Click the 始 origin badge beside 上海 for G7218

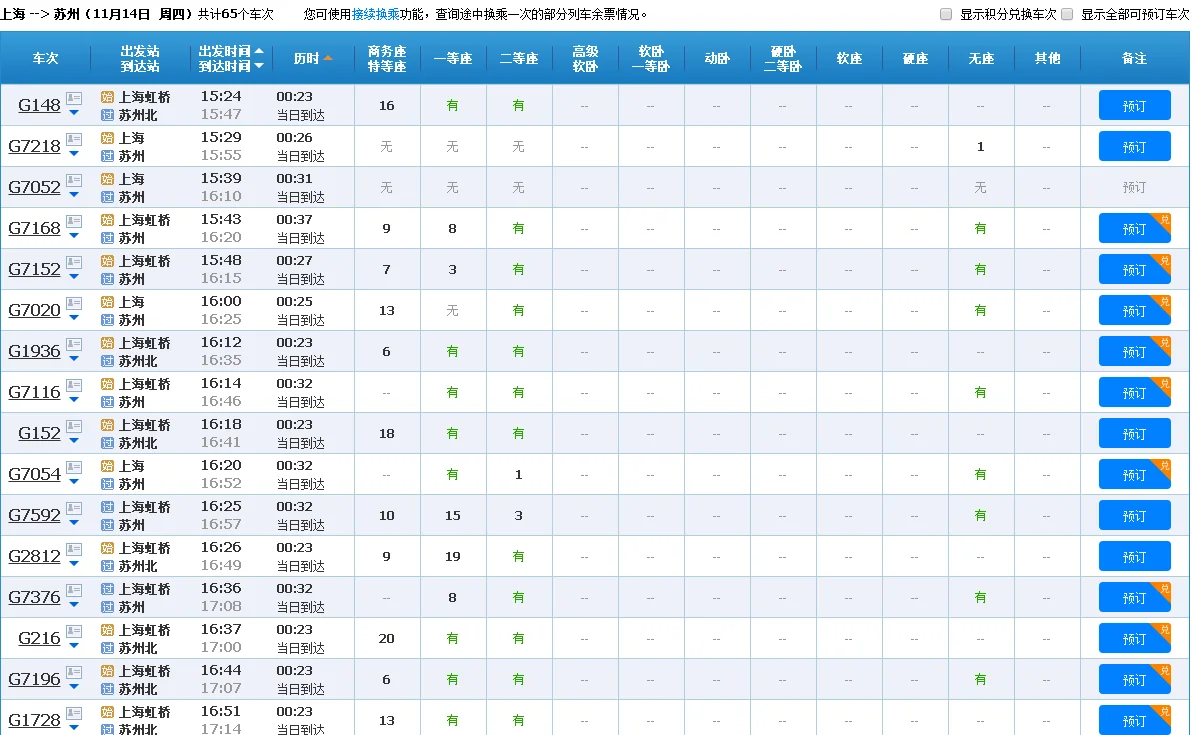108,139
